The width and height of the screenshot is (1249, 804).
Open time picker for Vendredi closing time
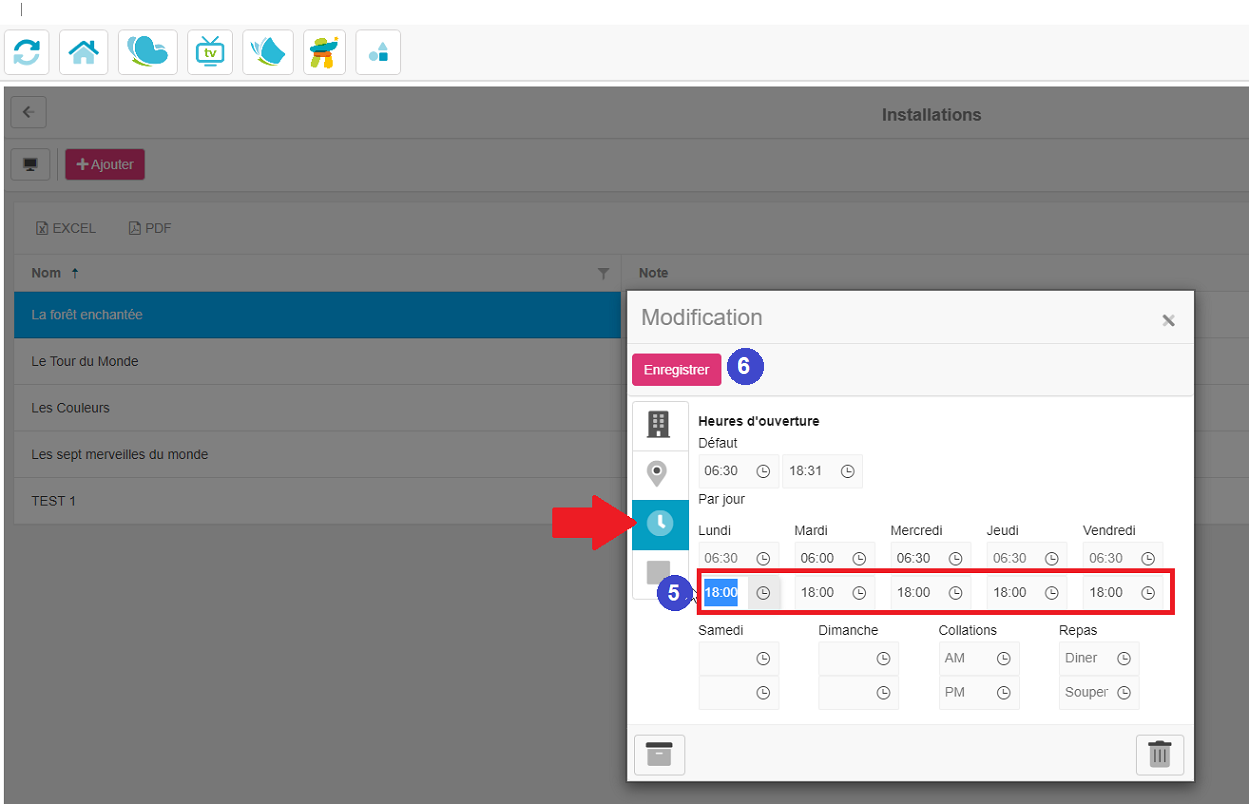click(x=1147, y=592)
